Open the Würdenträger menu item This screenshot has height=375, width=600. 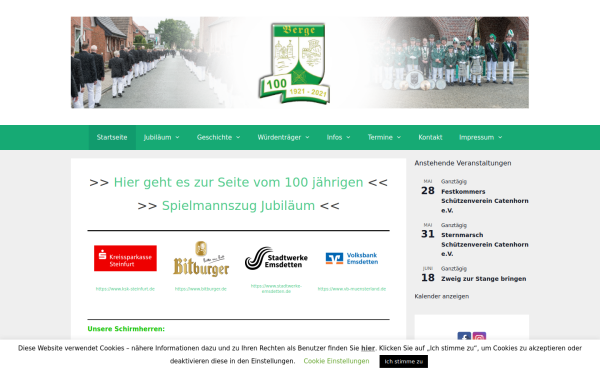[279, 137]
